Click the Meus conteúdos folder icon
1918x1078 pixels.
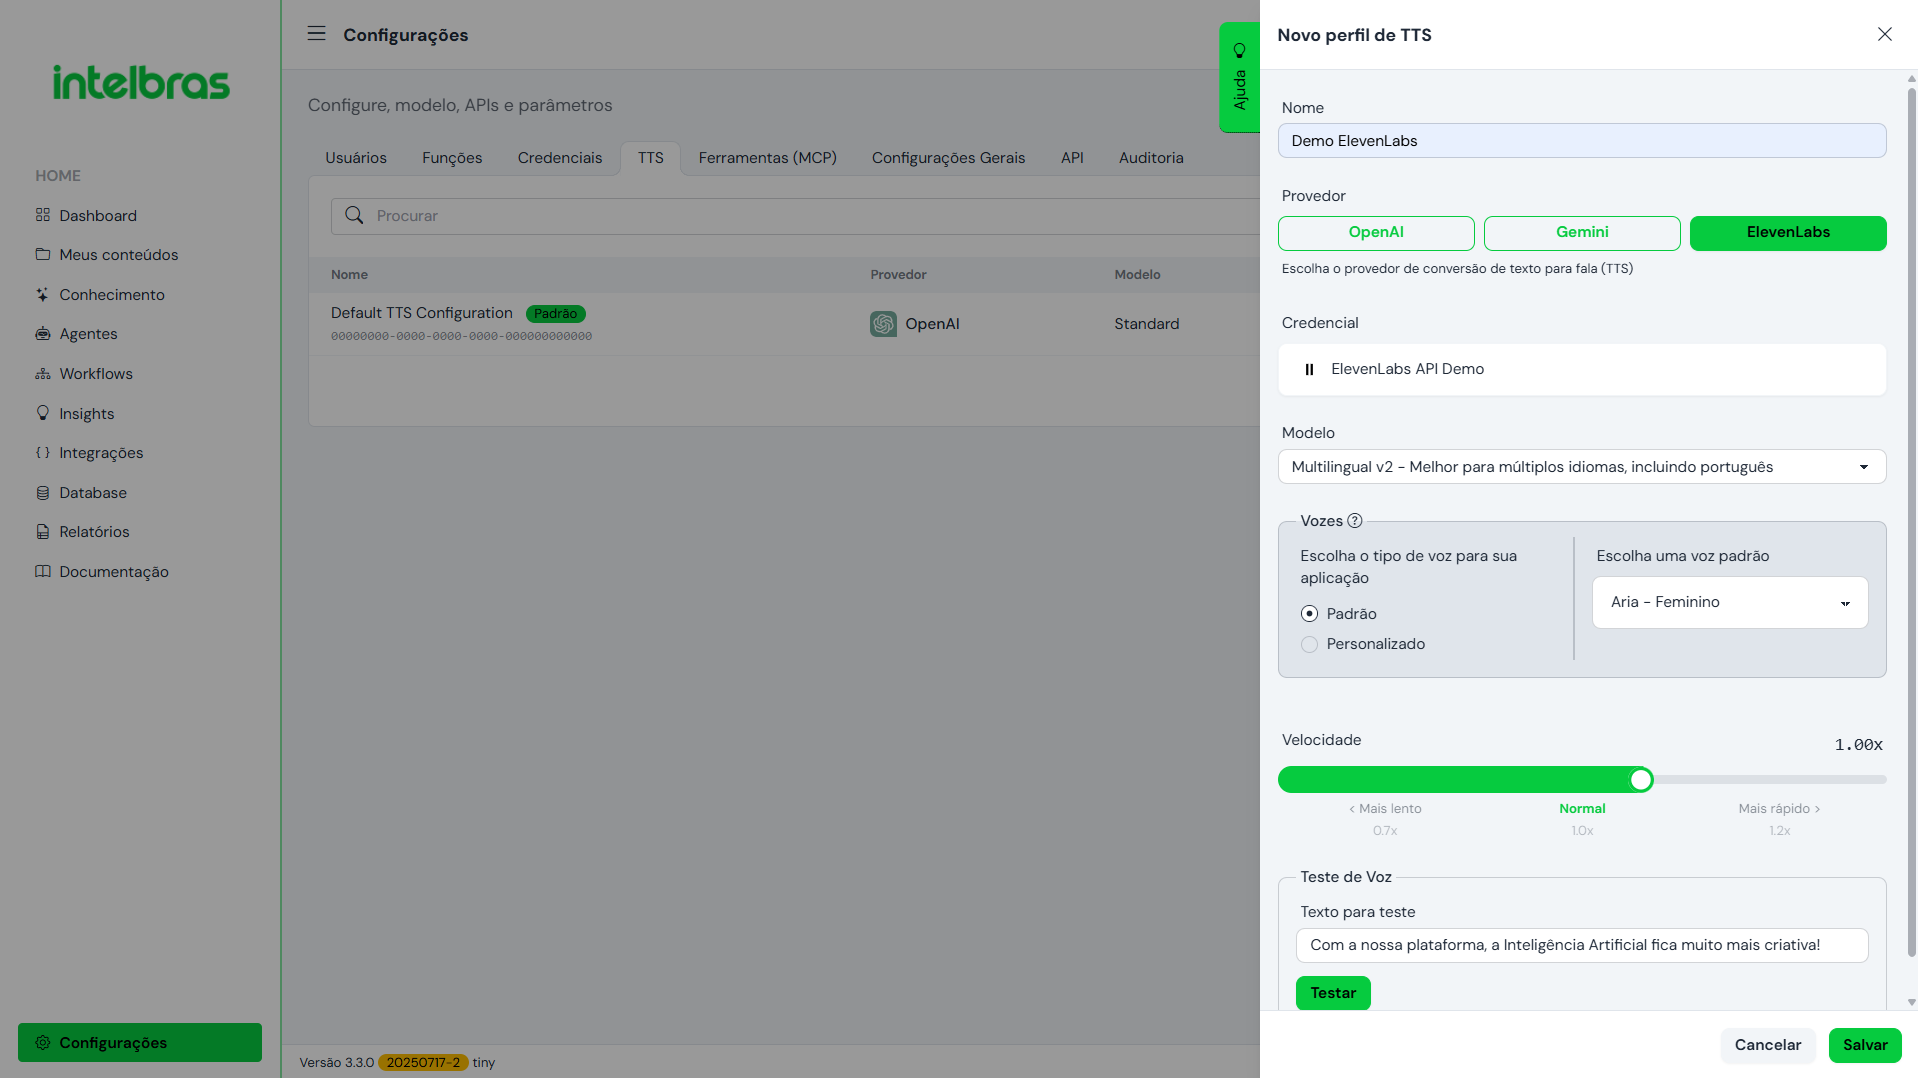pyautogui.click(x=42, y=254)
